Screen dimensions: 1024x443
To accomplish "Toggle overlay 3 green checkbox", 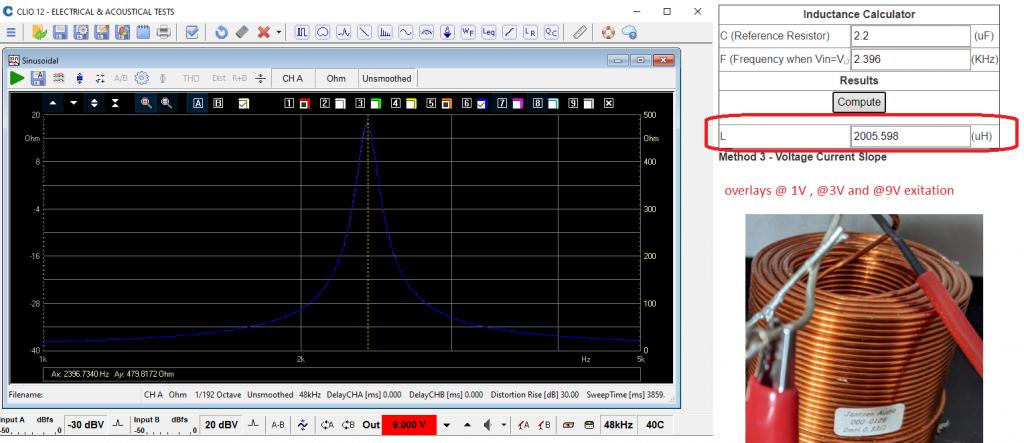I will [375, 104].
